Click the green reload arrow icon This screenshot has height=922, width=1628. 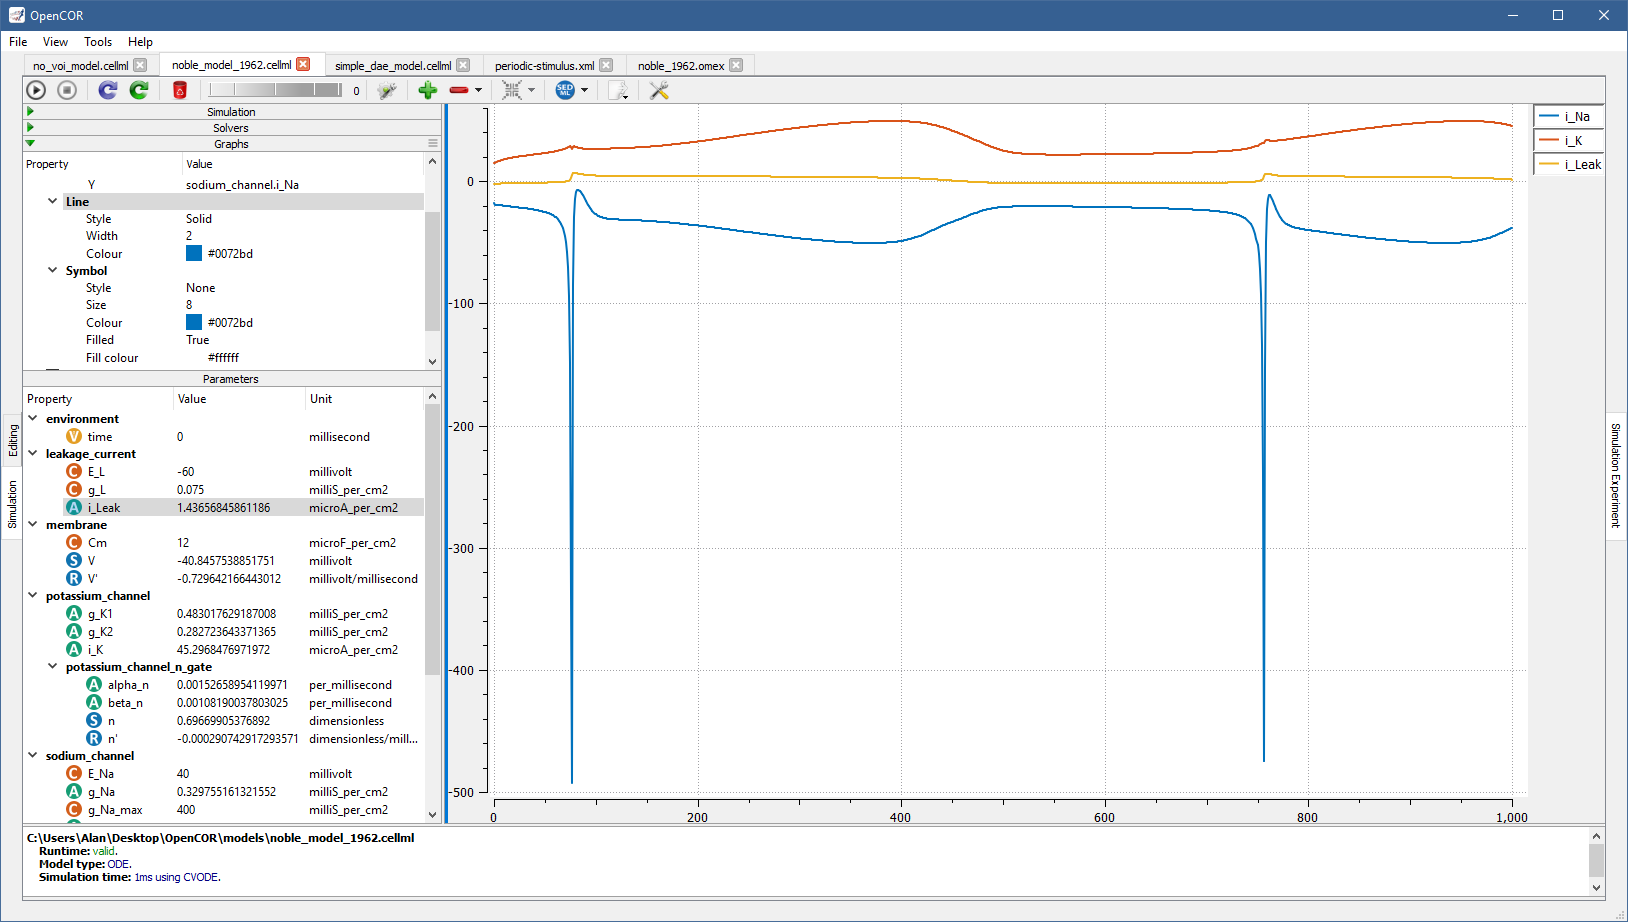tap(139, 90)
